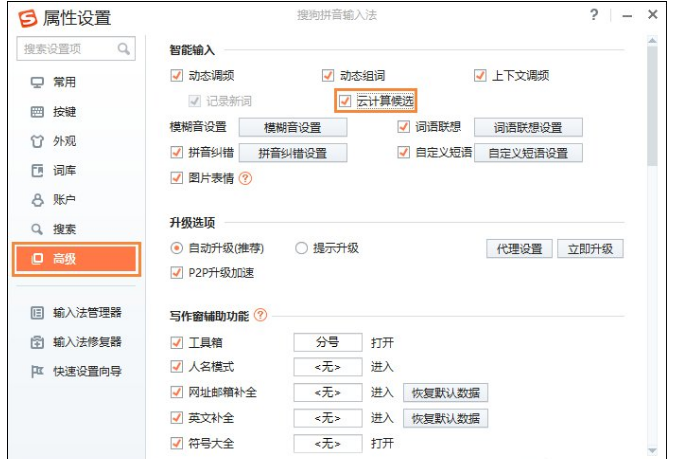This screenshot has width=677, height=459.
Task: Toggle 词语联想 checkbox
Action: (x=403, y=127)
